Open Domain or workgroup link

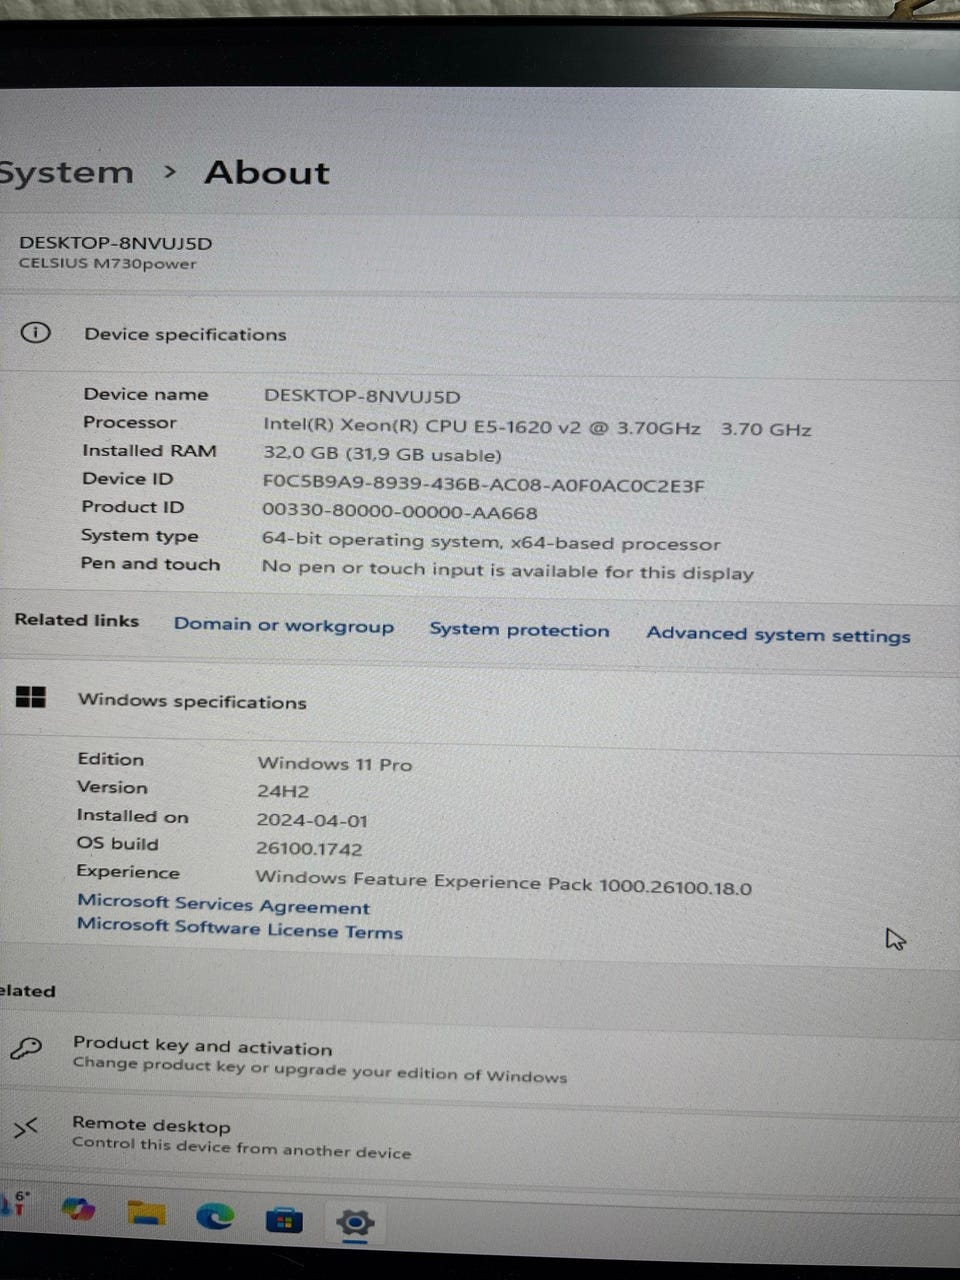[284, 625]
